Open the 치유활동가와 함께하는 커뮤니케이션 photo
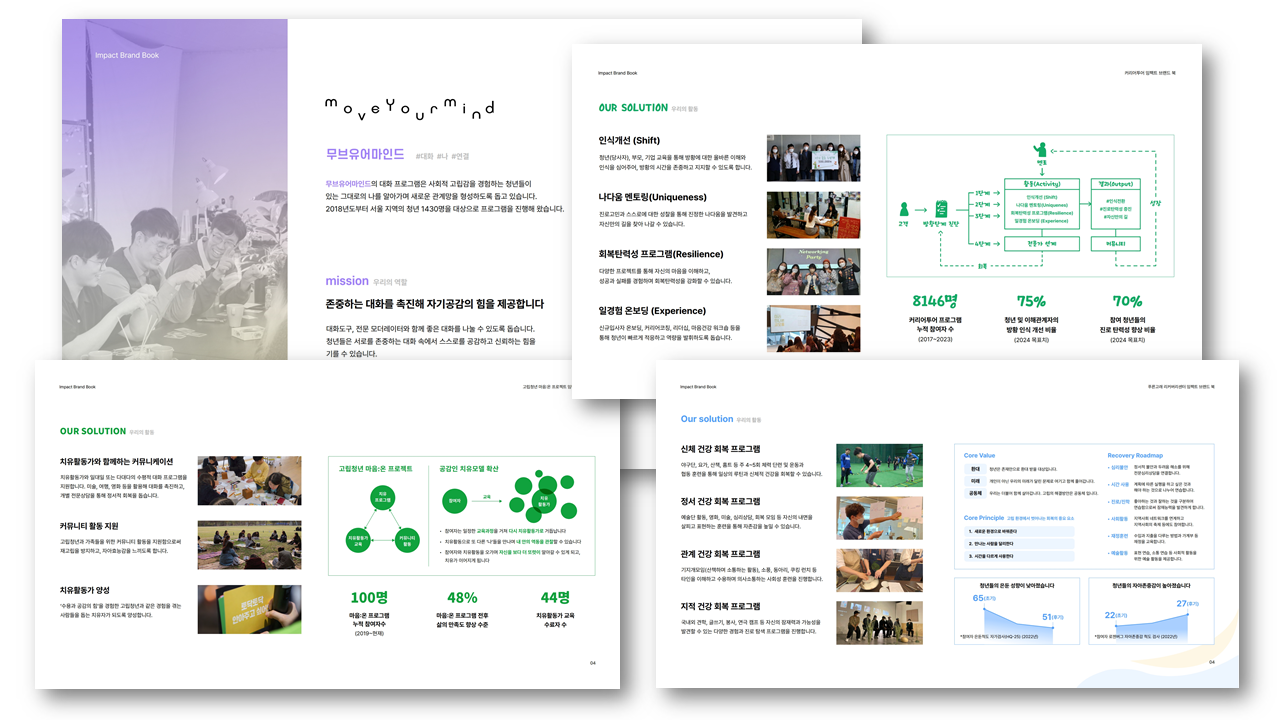1280x720 pixels. 249,481
